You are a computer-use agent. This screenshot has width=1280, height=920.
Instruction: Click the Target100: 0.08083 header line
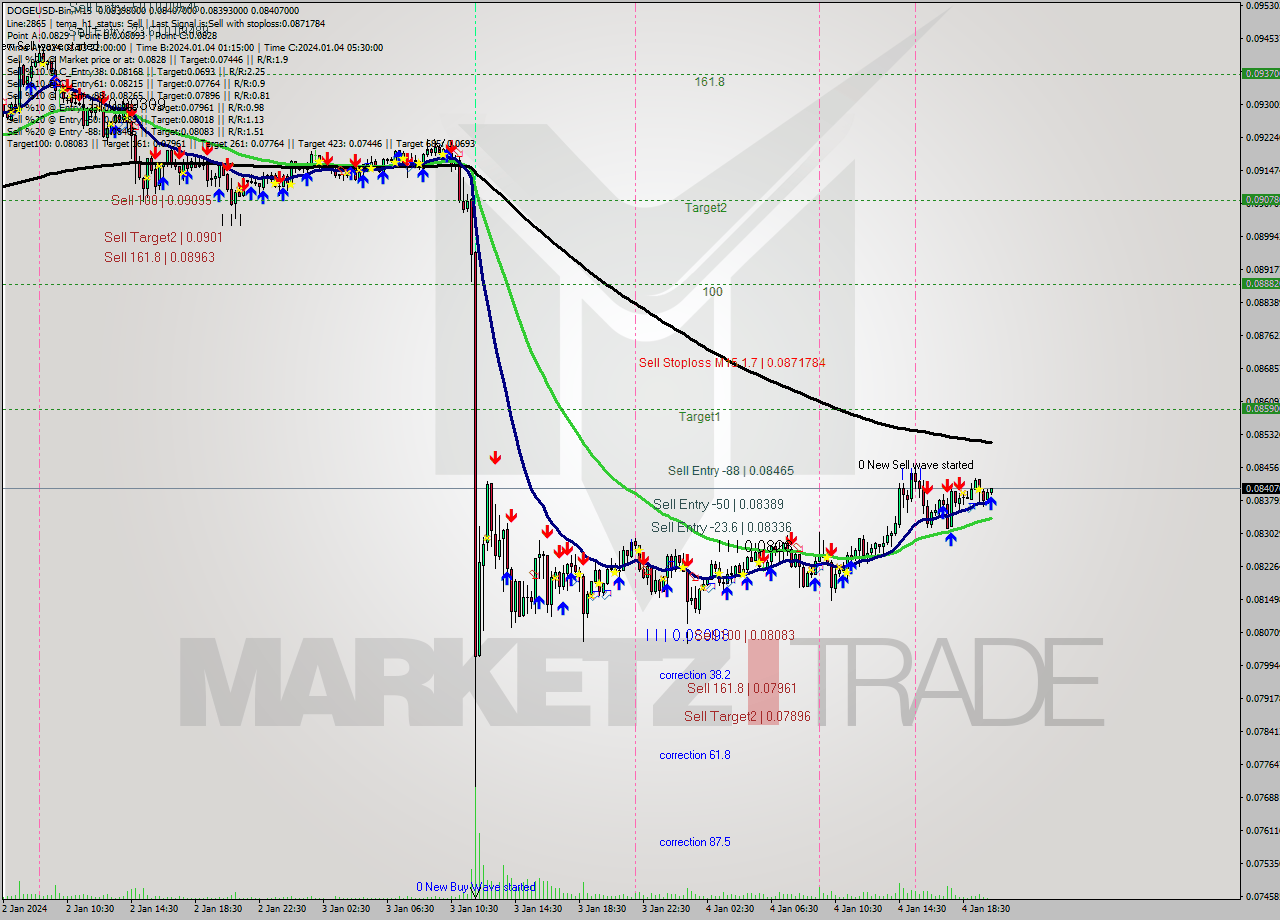click(241, 143)
